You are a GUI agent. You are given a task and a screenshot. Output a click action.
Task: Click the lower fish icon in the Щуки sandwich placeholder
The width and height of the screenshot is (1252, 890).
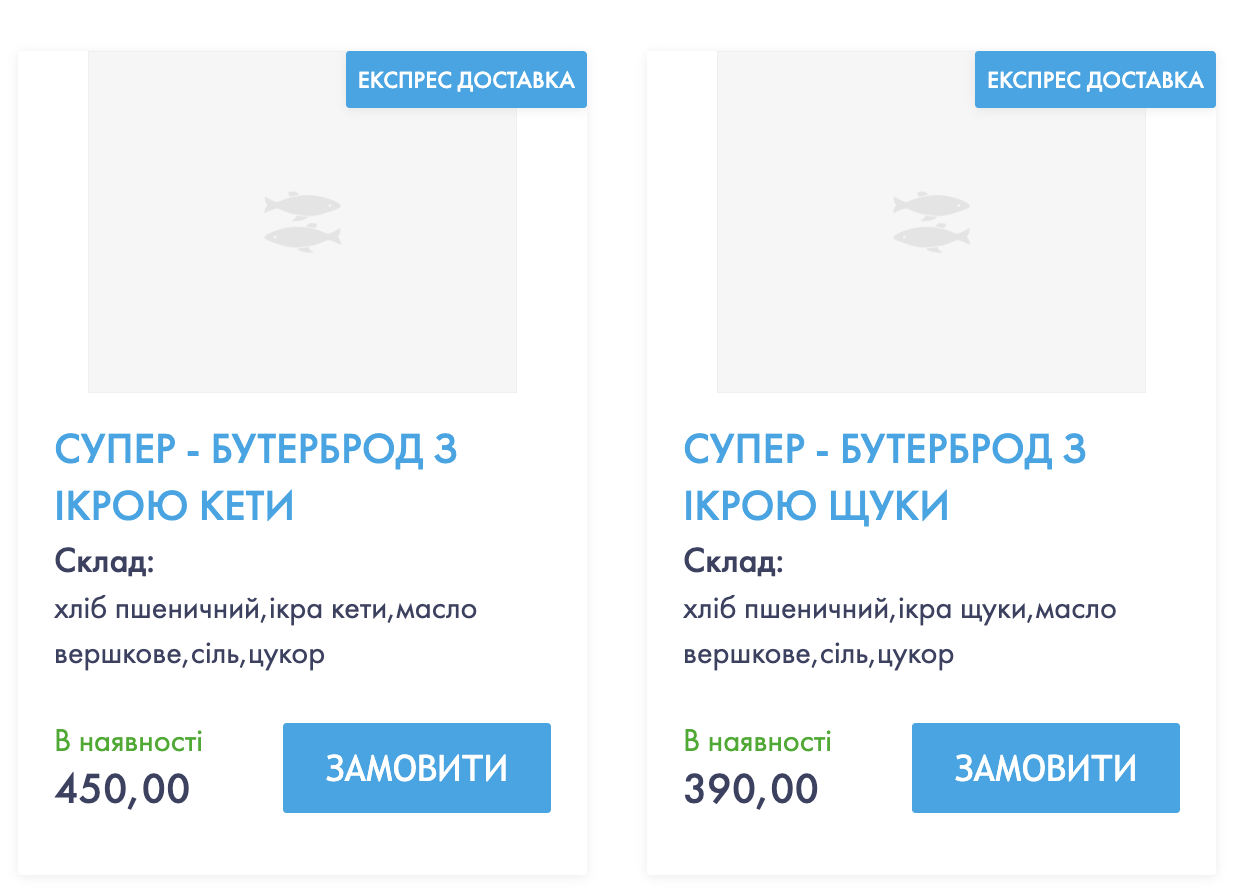931,238
